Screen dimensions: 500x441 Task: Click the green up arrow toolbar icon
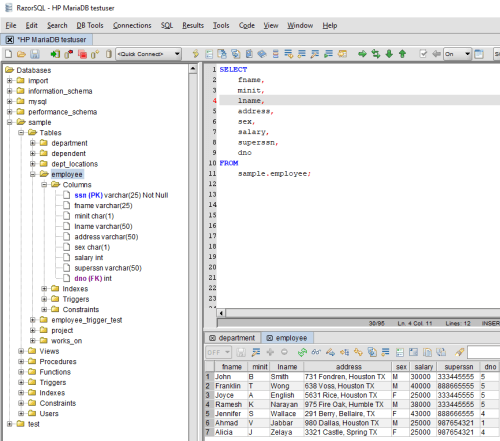402,54
